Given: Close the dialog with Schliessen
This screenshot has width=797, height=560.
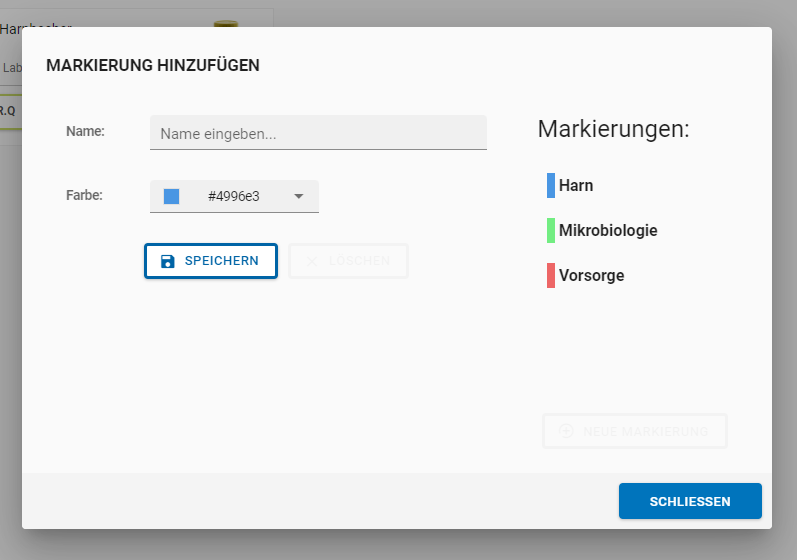Looking at the screenshot, I should click(690, 501).
